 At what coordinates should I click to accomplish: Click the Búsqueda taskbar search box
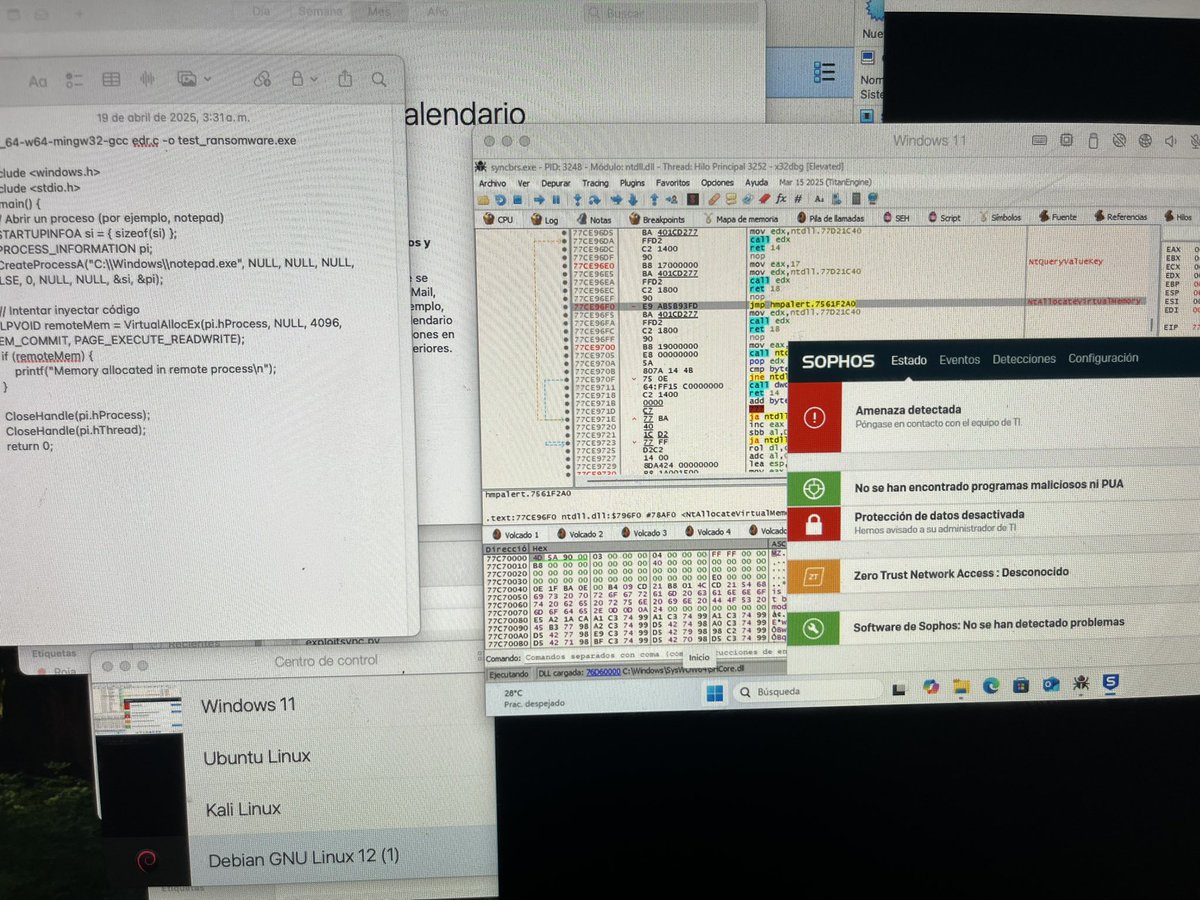pos(808,691)
